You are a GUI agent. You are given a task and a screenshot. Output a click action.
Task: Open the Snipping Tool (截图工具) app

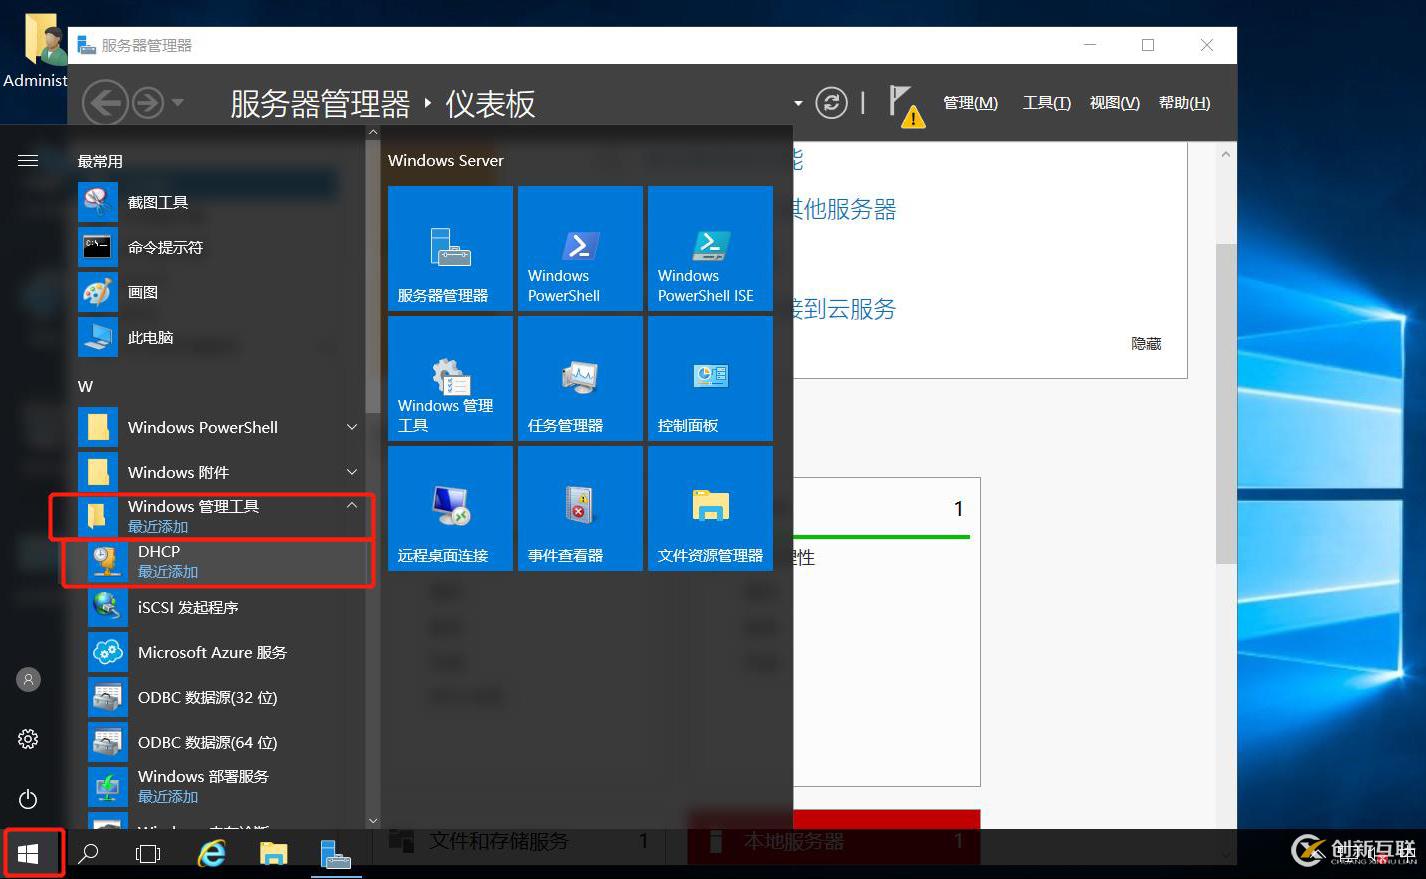(x=221, y=202)
